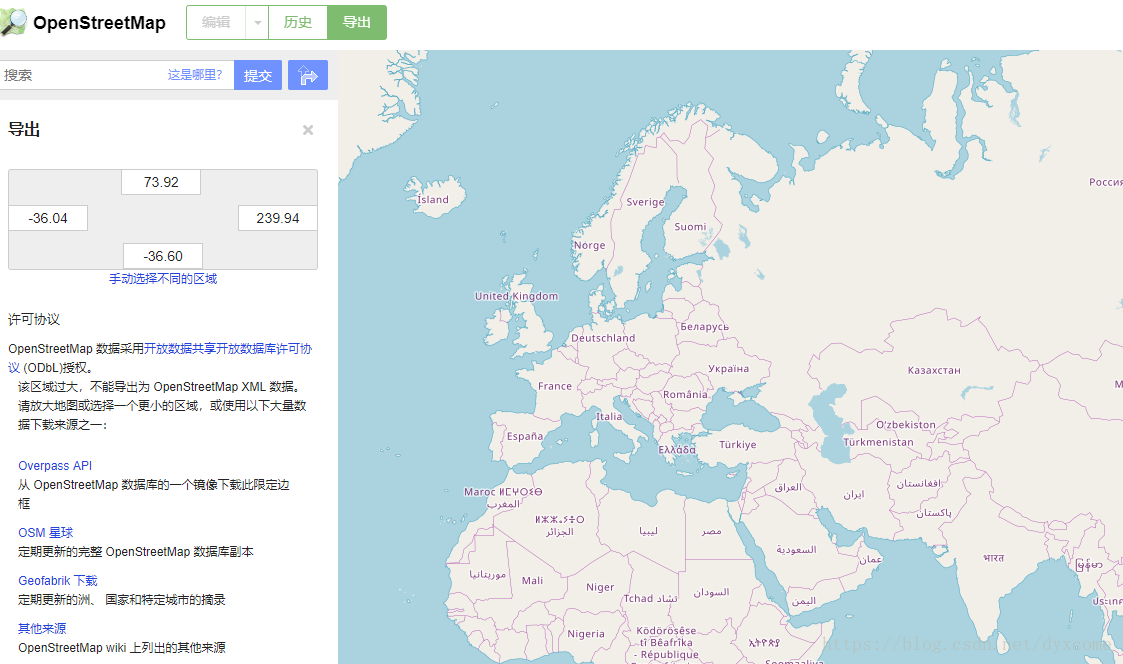Viewport: 1123px width, 664px height.
Task: Expand the 编辑 dropdown arrow
Action: coord(257,22)
